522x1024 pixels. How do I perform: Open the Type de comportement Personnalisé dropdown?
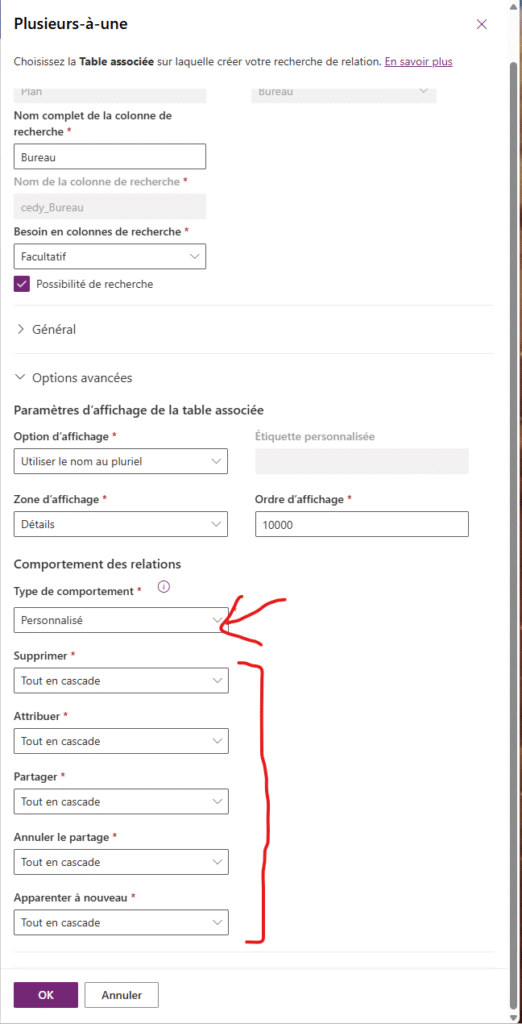click(121, 620)
